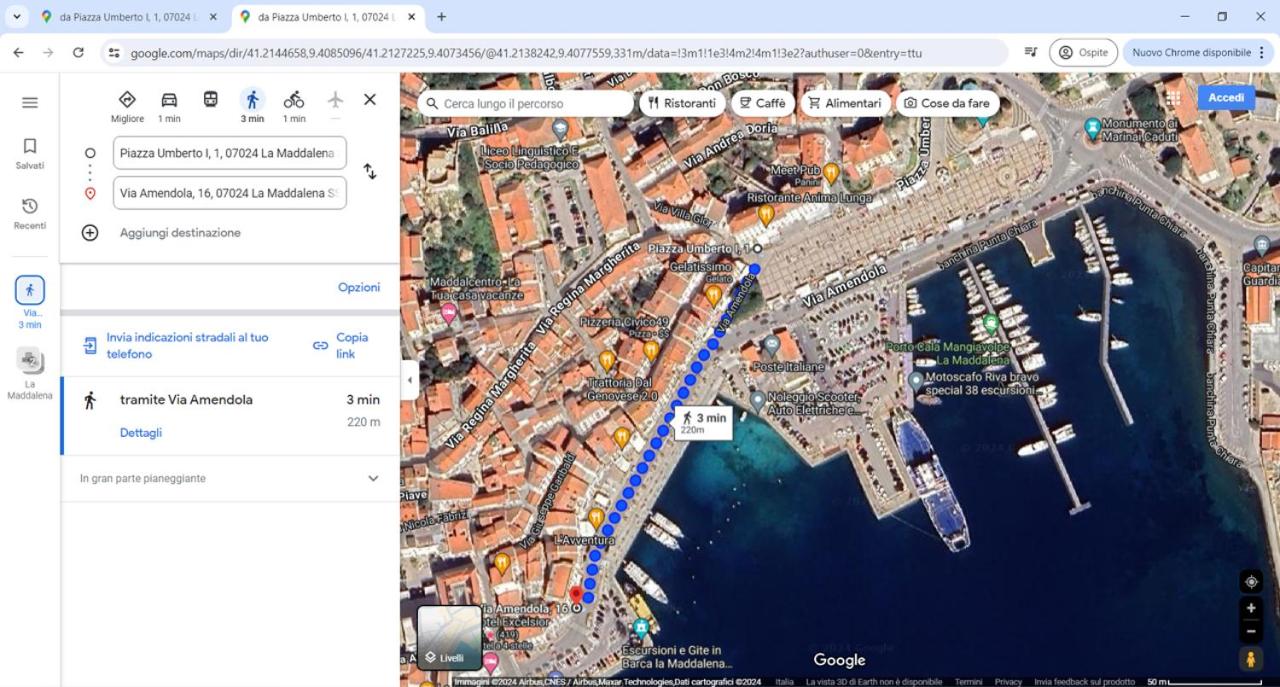The height and width of the screenshot is (687, 1280).
Task: Open Opzioni route options
Action: click(x=359, y=287)
